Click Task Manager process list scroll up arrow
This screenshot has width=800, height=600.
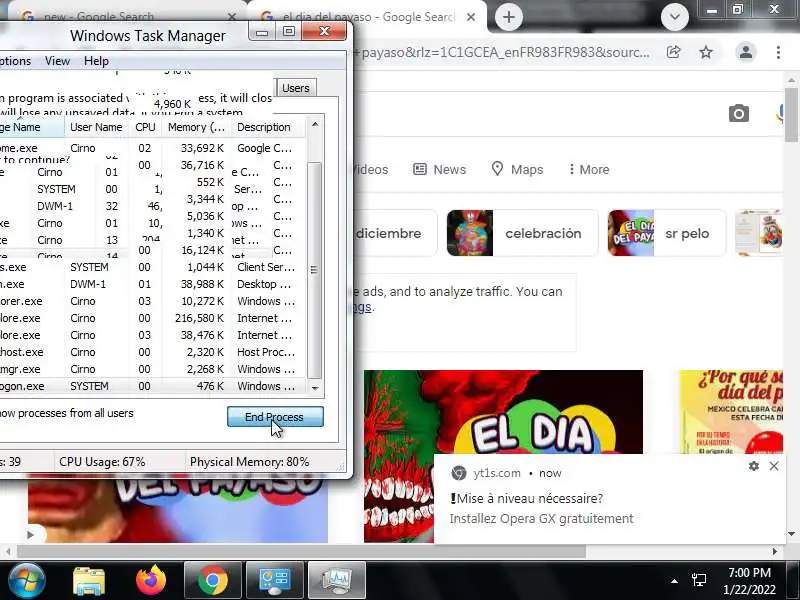coord(315,124)
